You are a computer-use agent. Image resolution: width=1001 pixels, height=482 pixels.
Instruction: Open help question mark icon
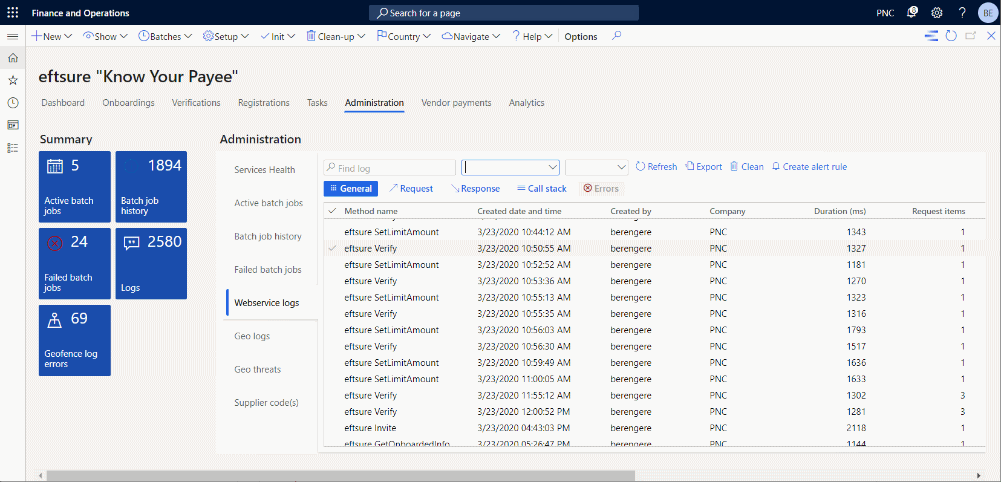tap(962, 12)
